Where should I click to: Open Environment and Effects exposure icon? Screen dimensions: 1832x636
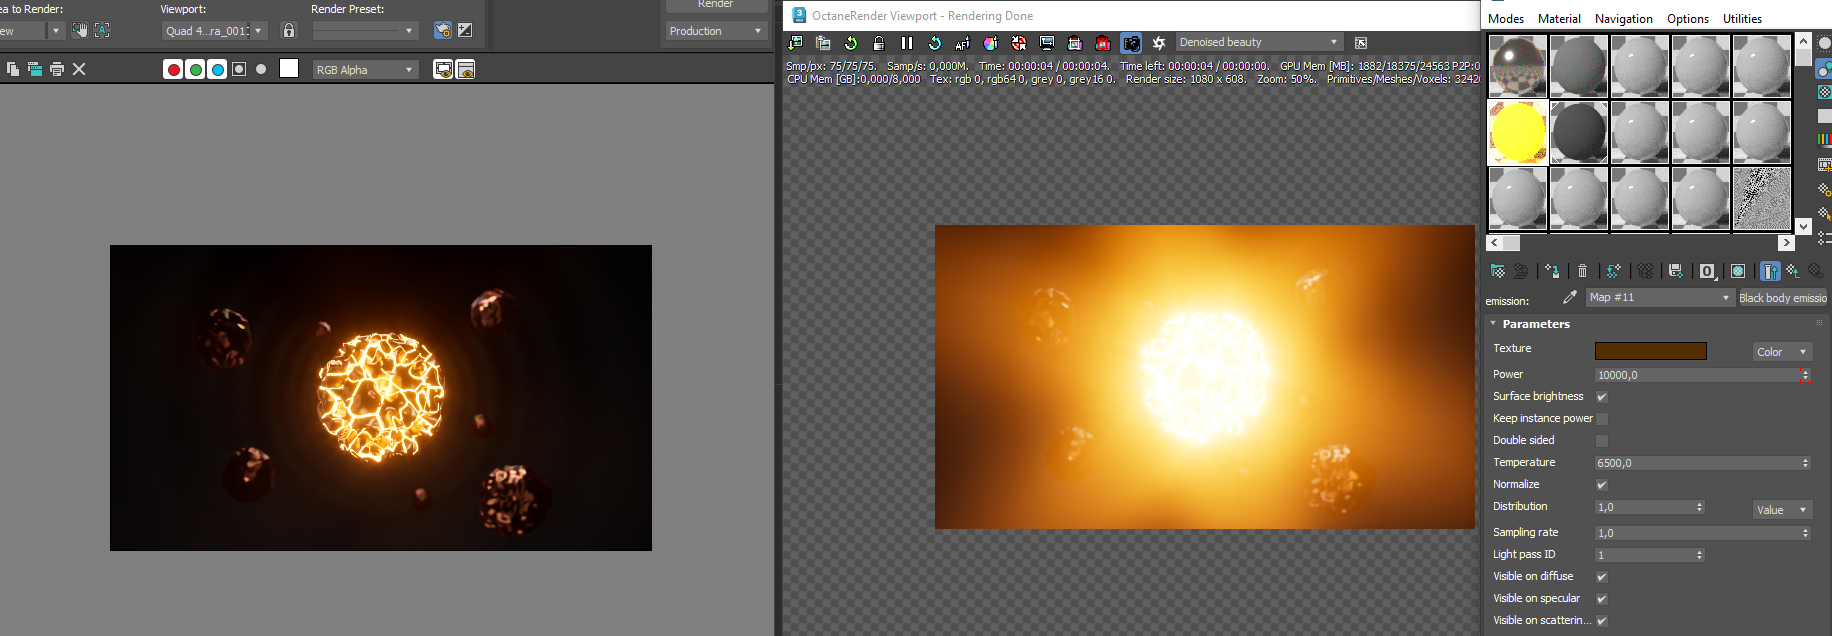(465, 30)
